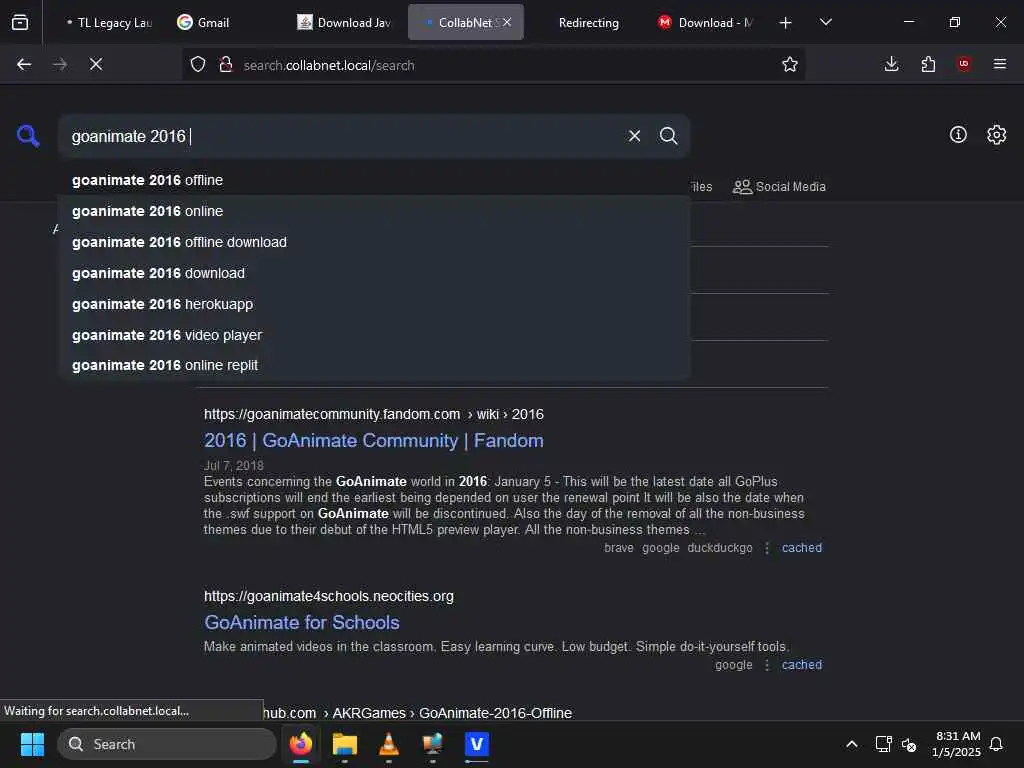This screenshot has height=768, width=1024.
Task: View site security lock information
Action: pyautogui.click(x=226, y=64)
